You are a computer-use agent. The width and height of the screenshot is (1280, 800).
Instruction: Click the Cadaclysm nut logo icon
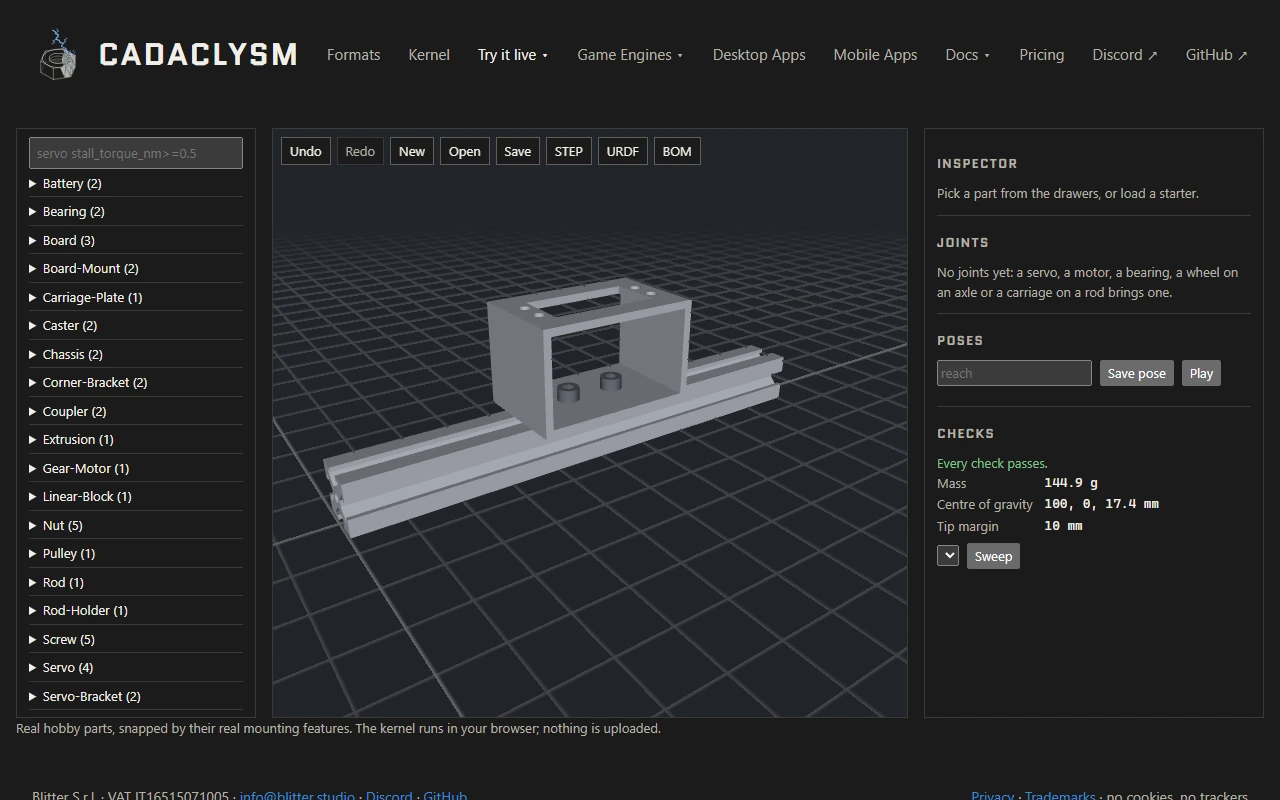57,54
